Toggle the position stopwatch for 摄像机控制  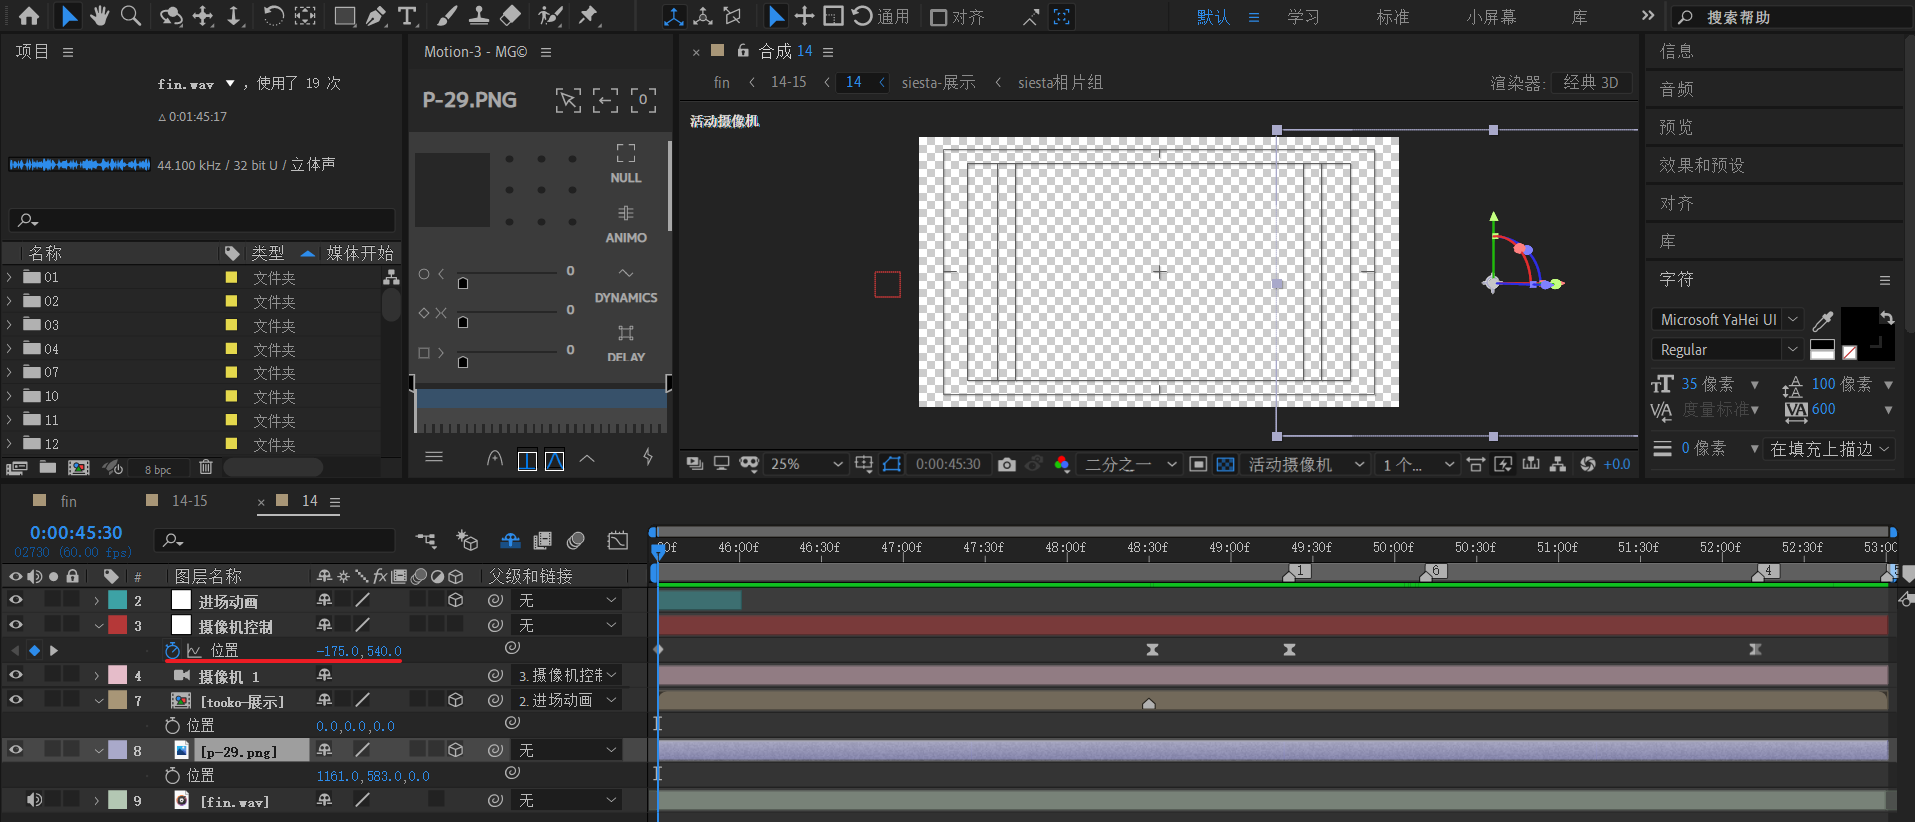(172, 651)
